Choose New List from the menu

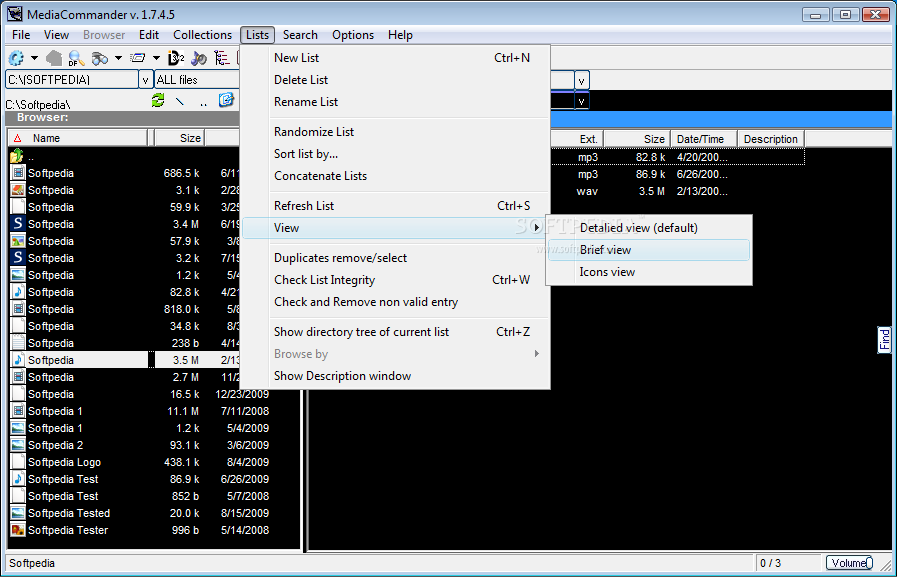395,58
